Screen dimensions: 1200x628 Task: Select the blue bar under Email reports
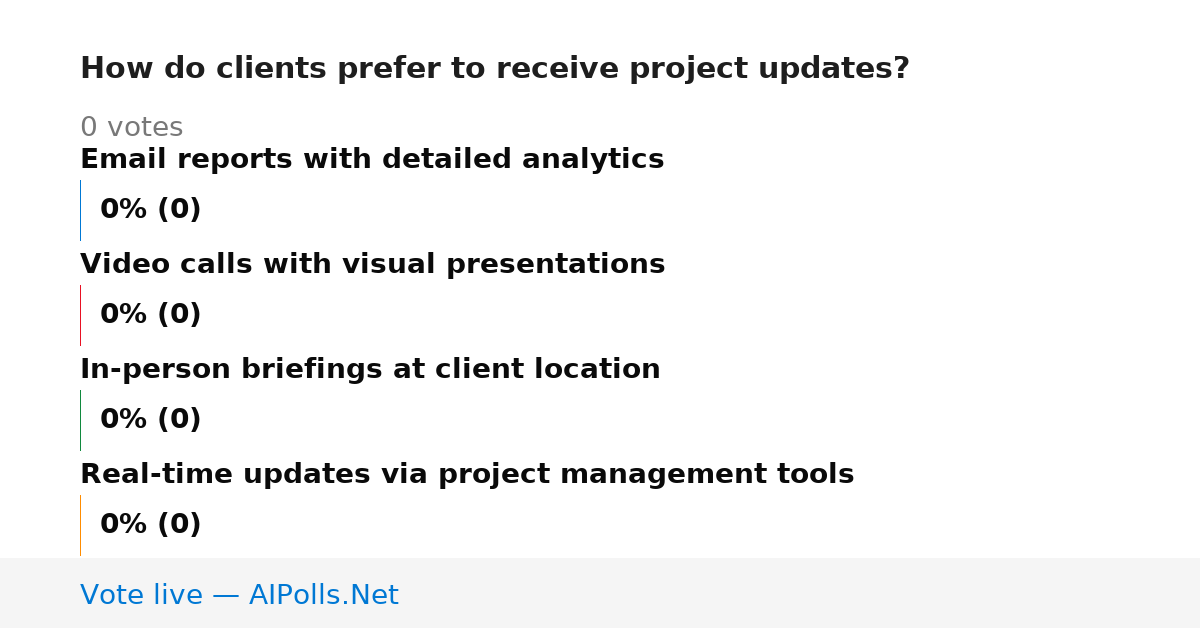80,210
